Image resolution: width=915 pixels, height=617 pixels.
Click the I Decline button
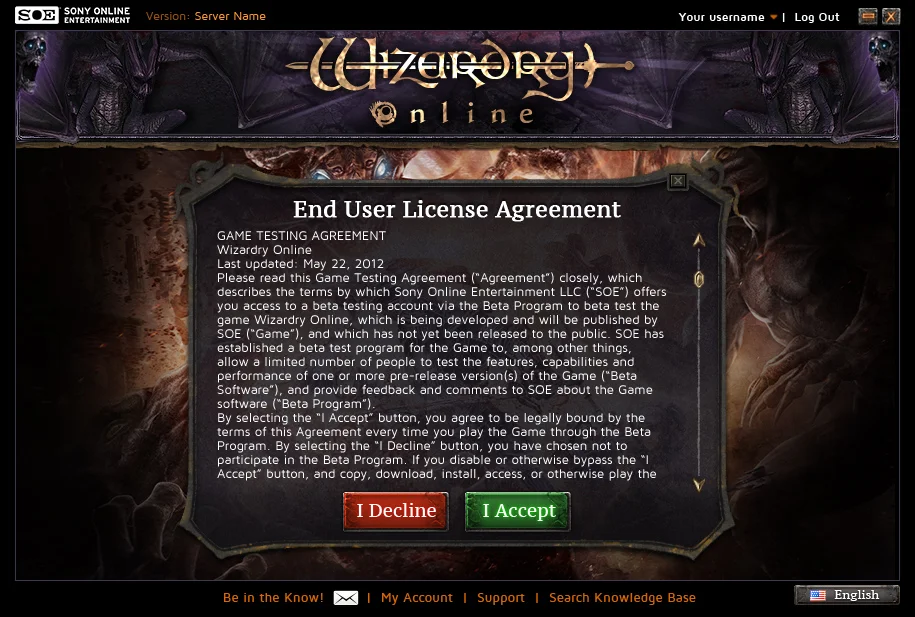click(x=396, y=511)
